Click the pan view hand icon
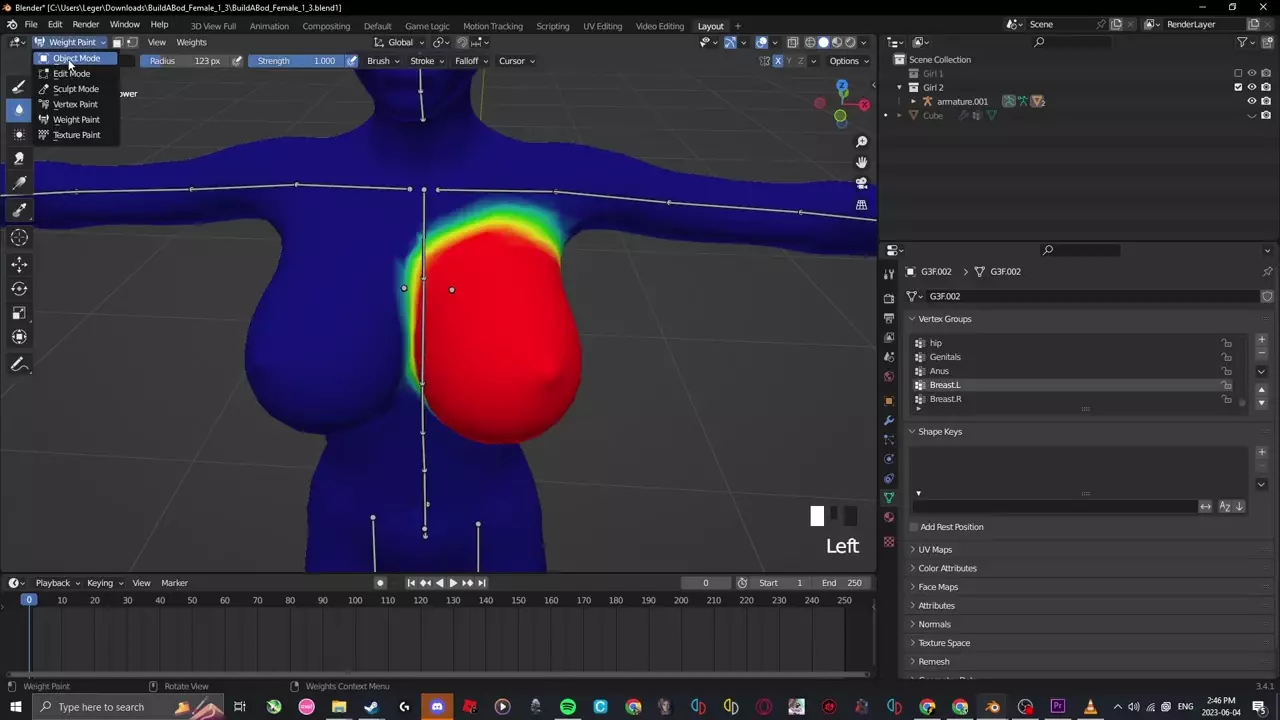1280x720 pixels. [861, 162]
